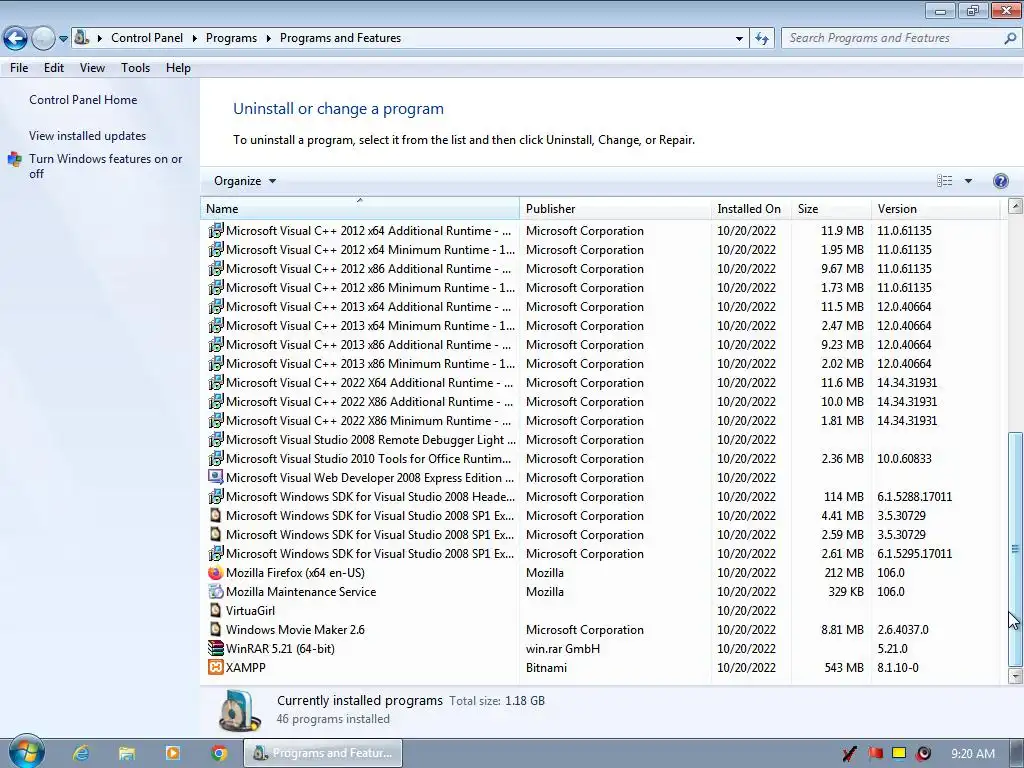Sort list by Name column header
Screen dimensions: 1024x768
pyautogui.click(x=360, y=209)
